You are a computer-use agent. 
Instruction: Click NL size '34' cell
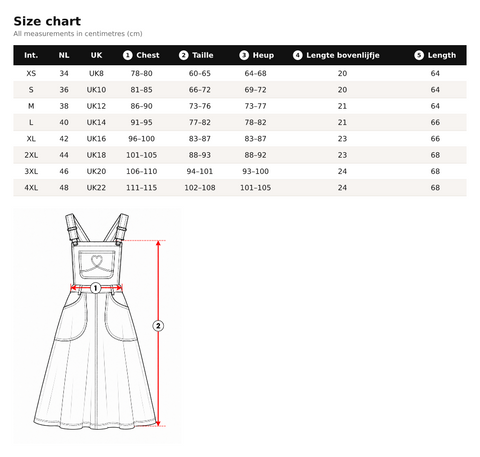pyautogui.click(x=64, y=73)
